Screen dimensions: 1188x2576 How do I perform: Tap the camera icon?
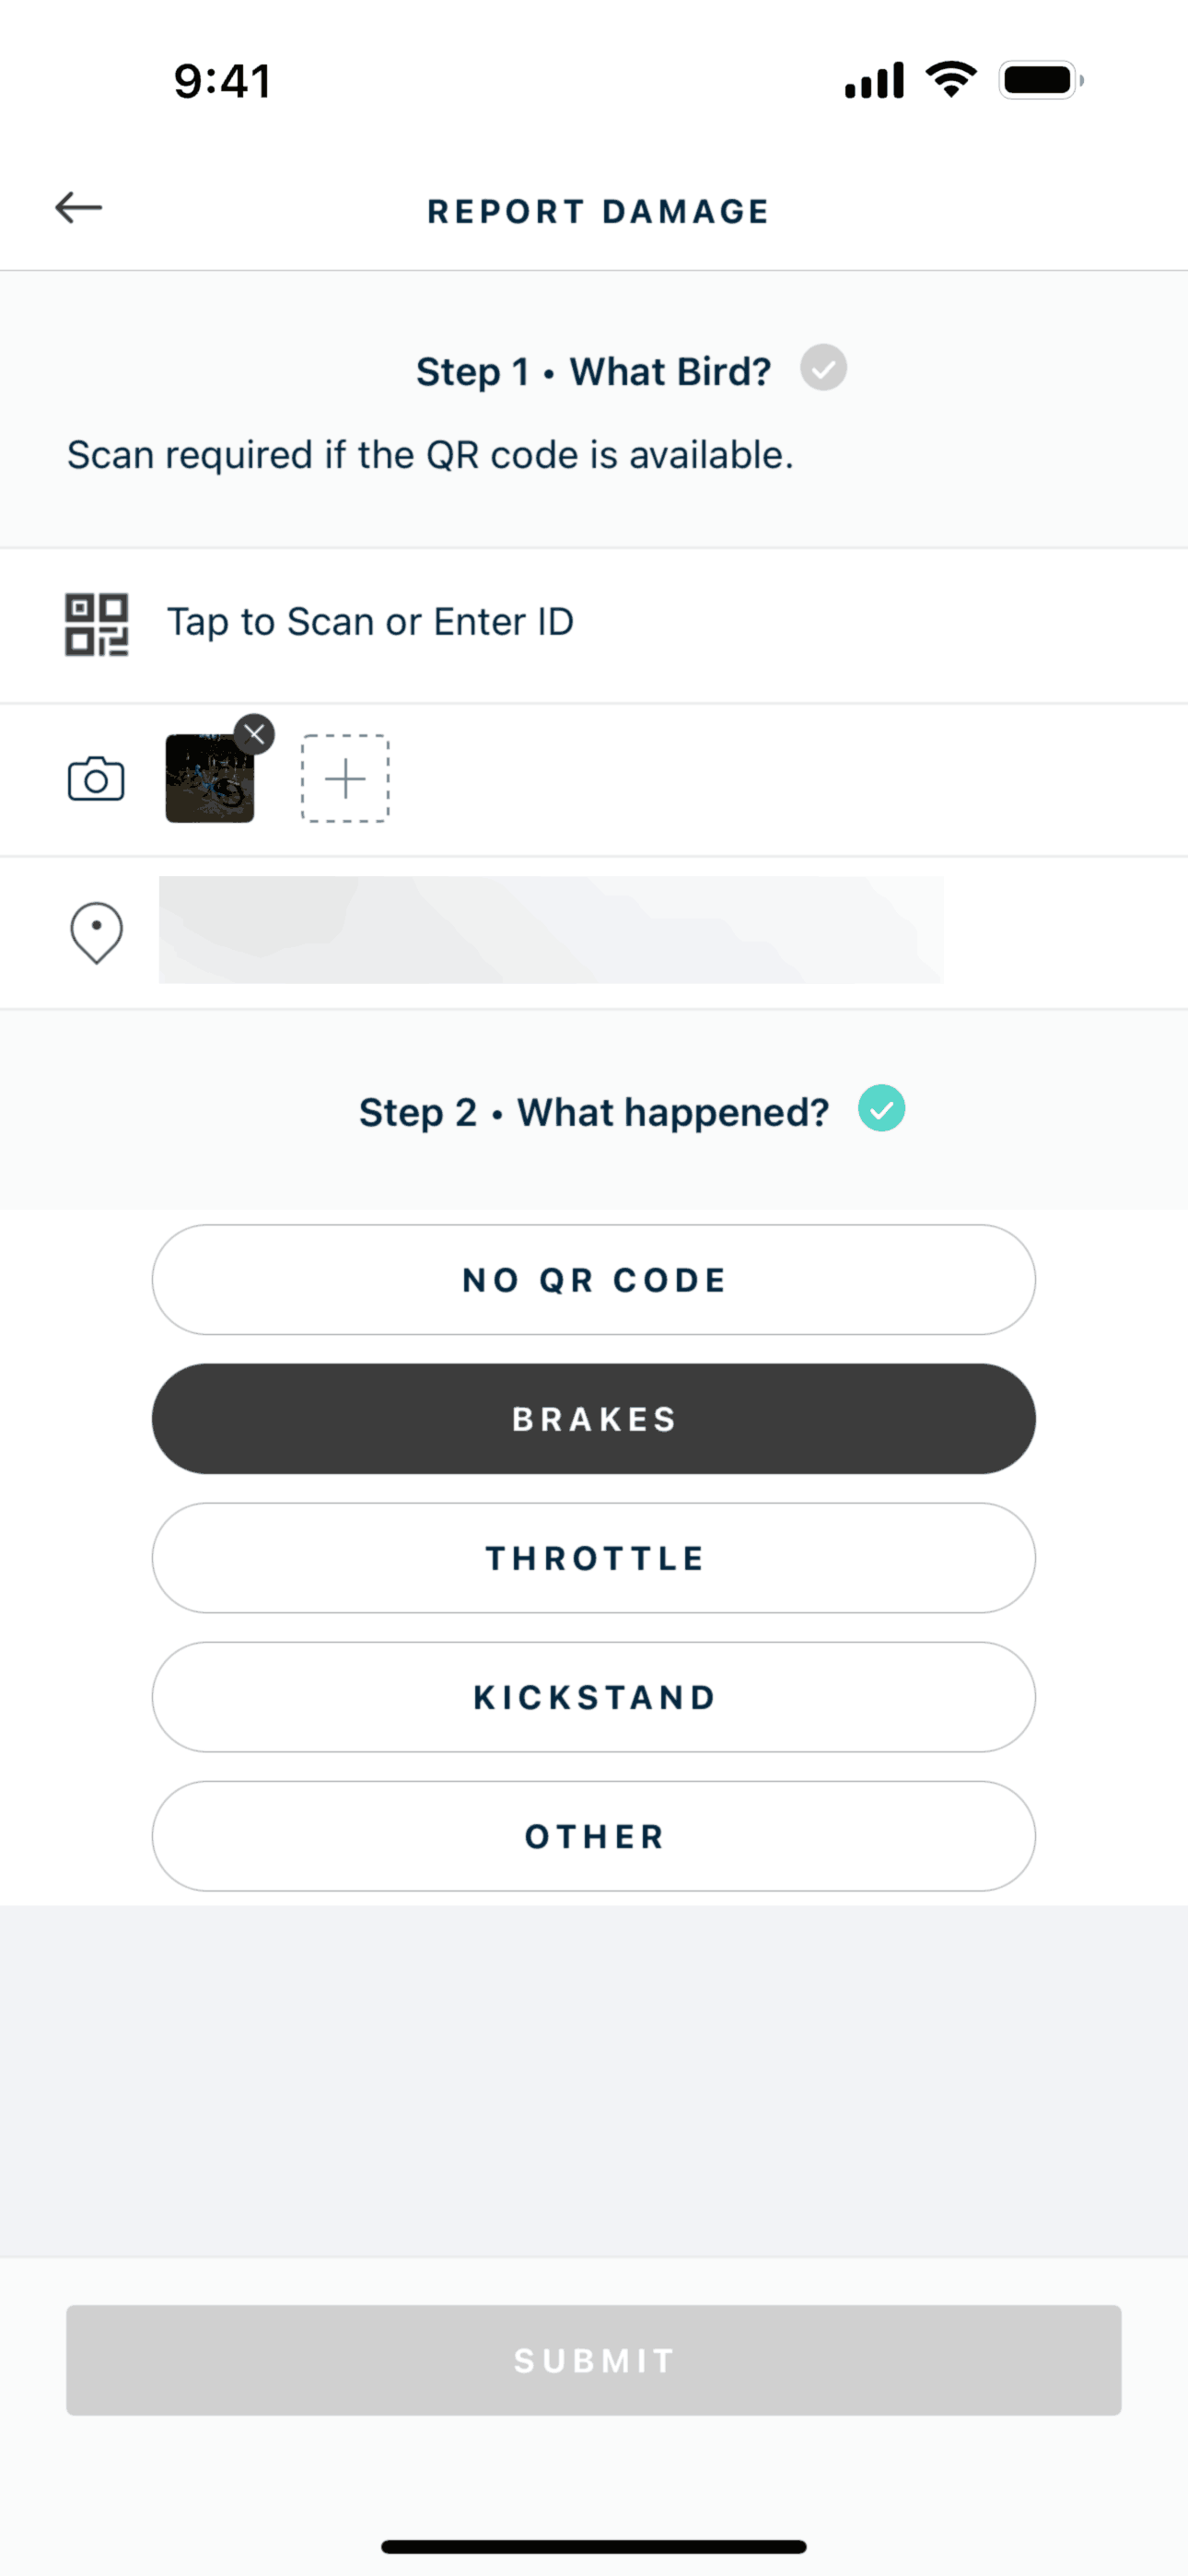pyautogui.click(x=96, y=780)
